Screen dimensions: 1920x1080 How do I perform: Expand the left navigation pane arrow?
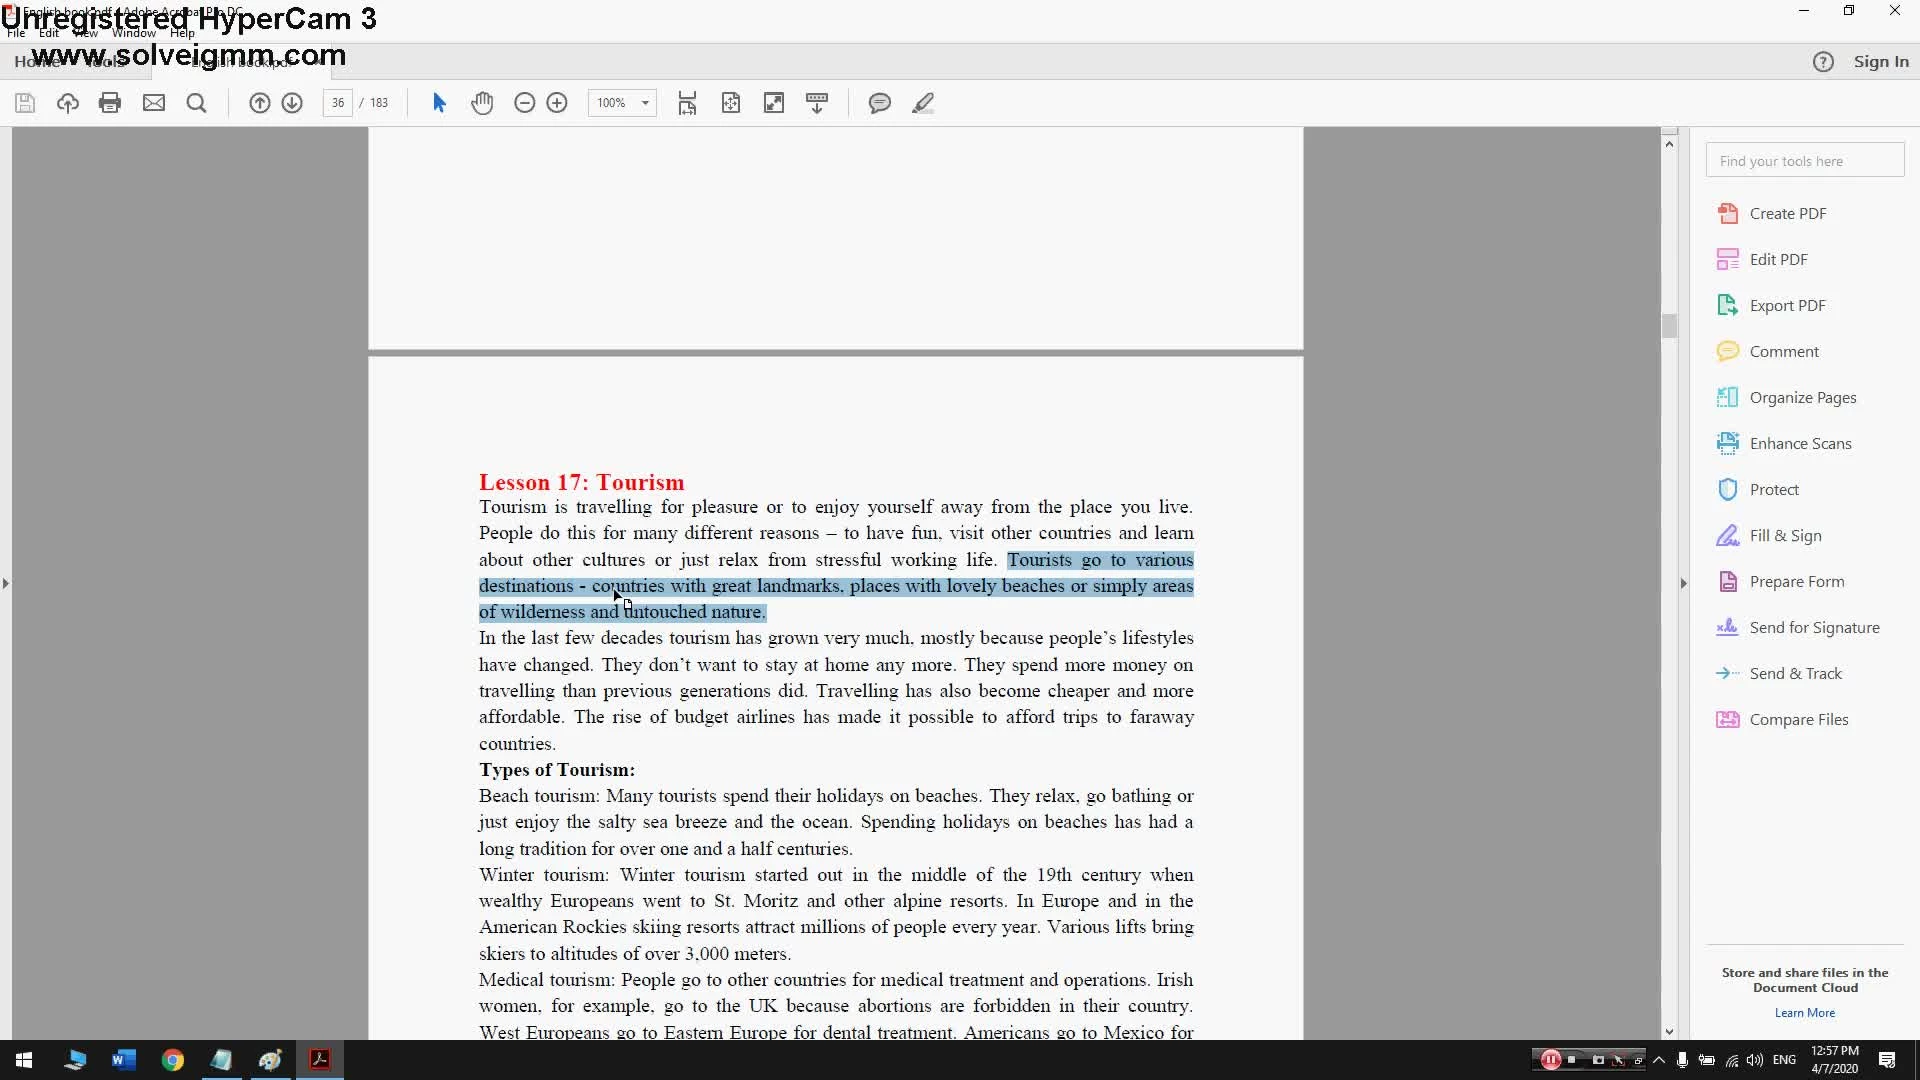click(6, 583)
